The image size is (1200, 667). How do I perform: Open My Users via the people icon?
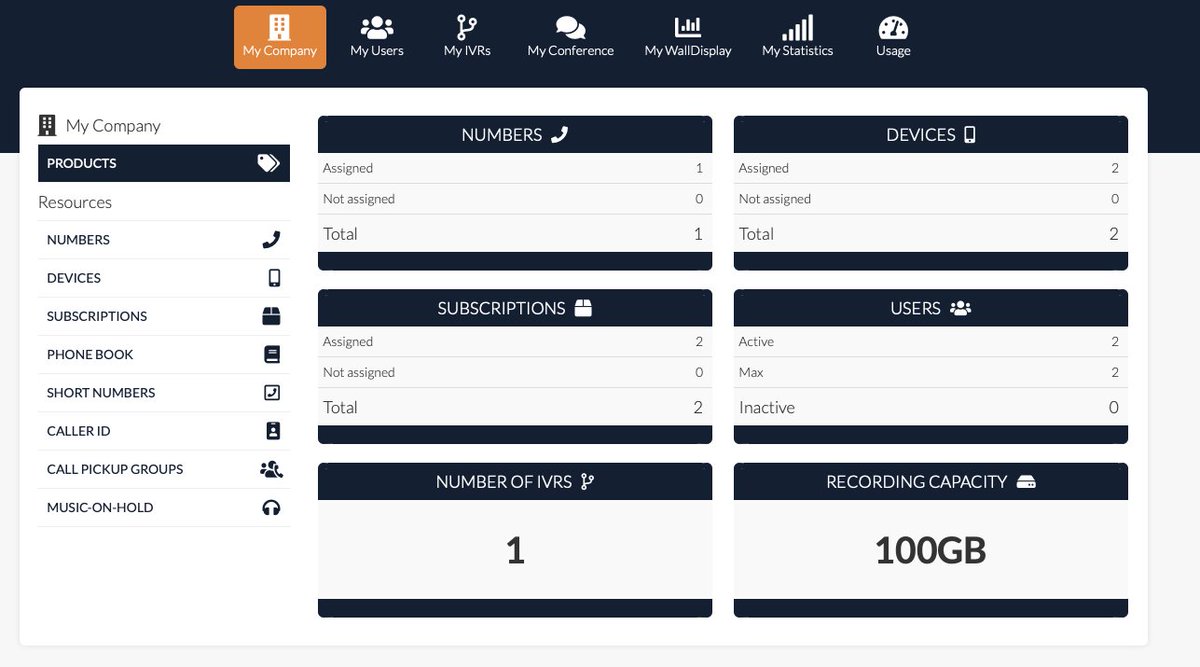click(x=376, y=24)
